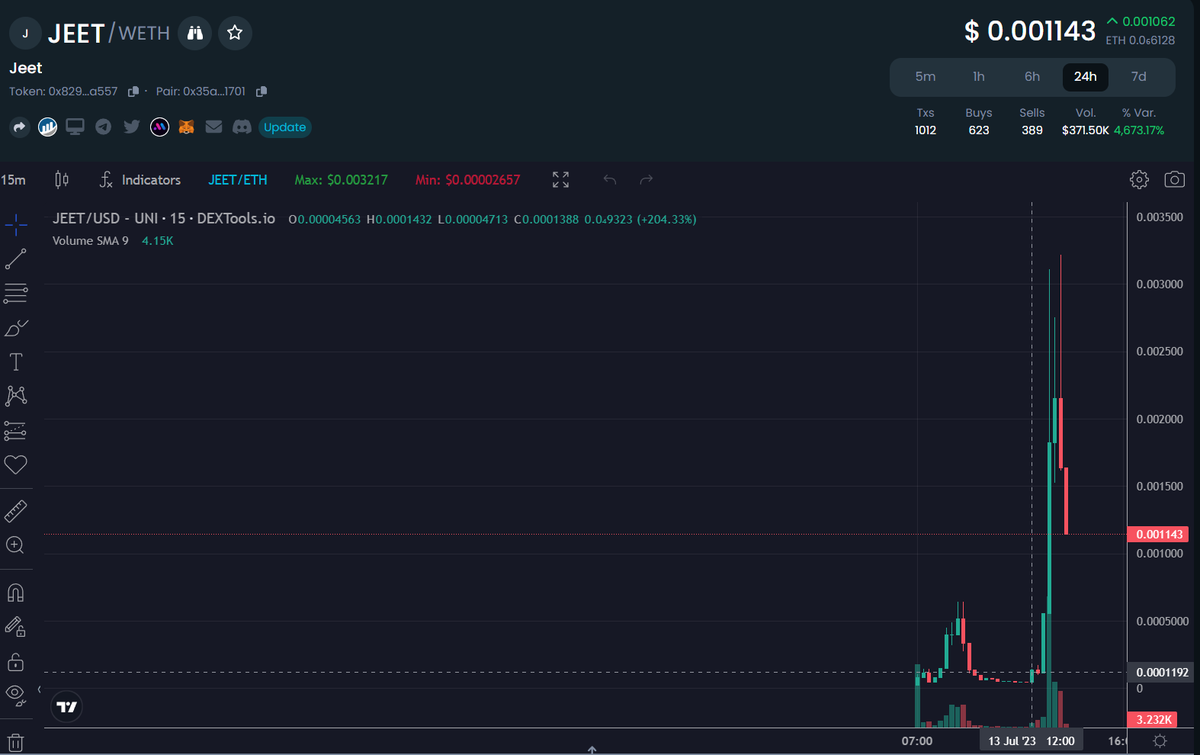Image resolution: width=1200 pixels, height=755 pixels.
Task: Click the Max: $0.003217 label
Action: [341, 180]
